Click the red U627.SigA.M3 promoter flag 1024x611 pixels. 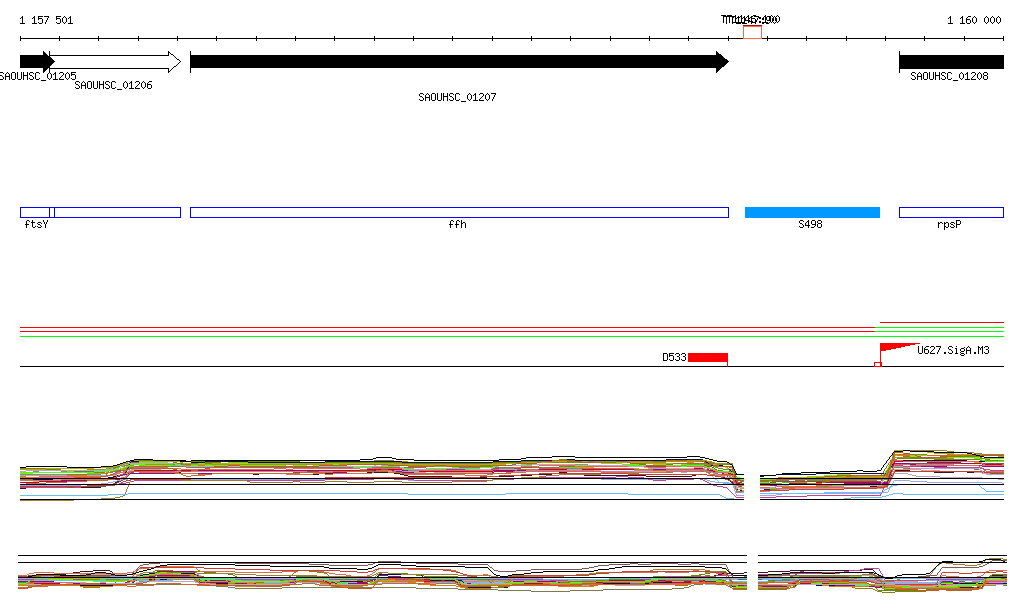(x=895, y=348)
